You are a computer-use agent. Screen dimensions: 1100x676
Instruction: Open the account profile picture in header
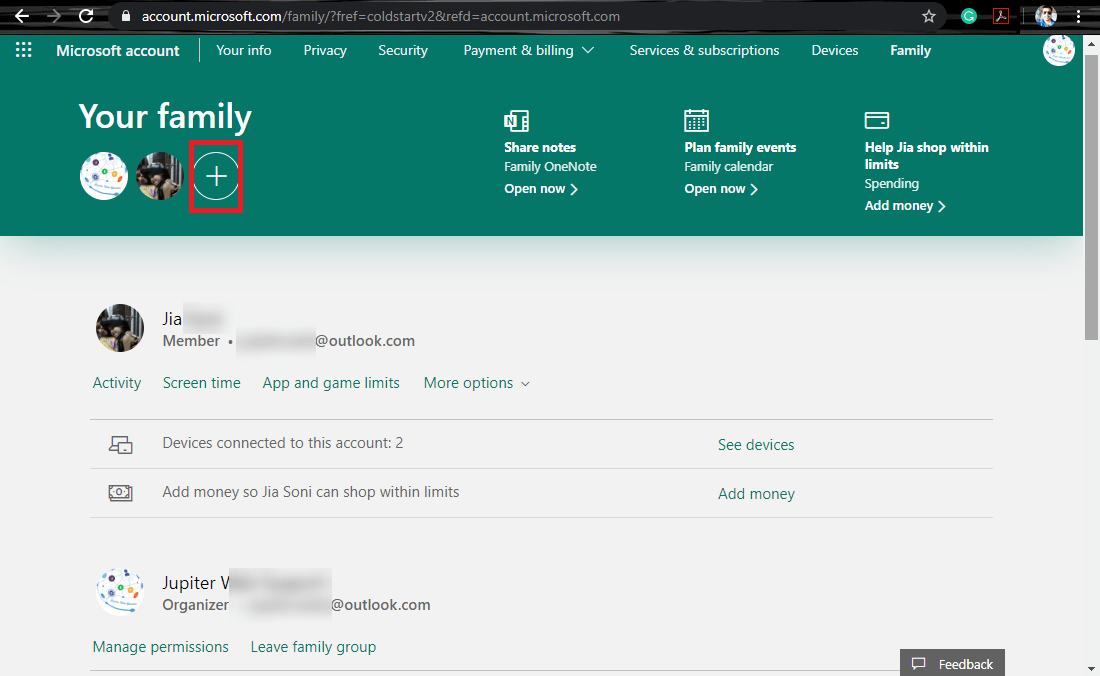[x=1058, y=50]
